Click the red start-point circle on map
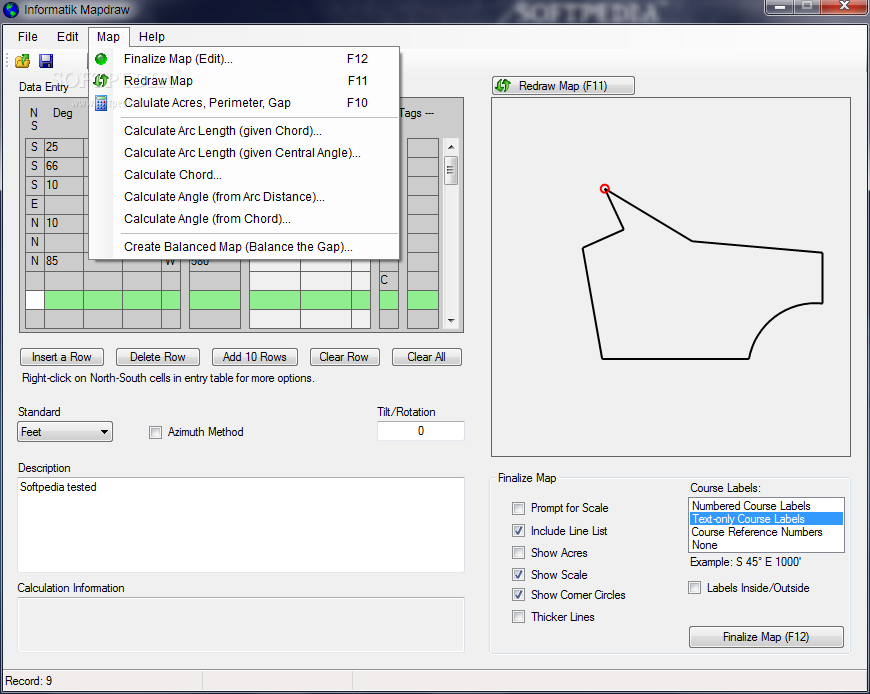870x694 pixels. point(605,189)
